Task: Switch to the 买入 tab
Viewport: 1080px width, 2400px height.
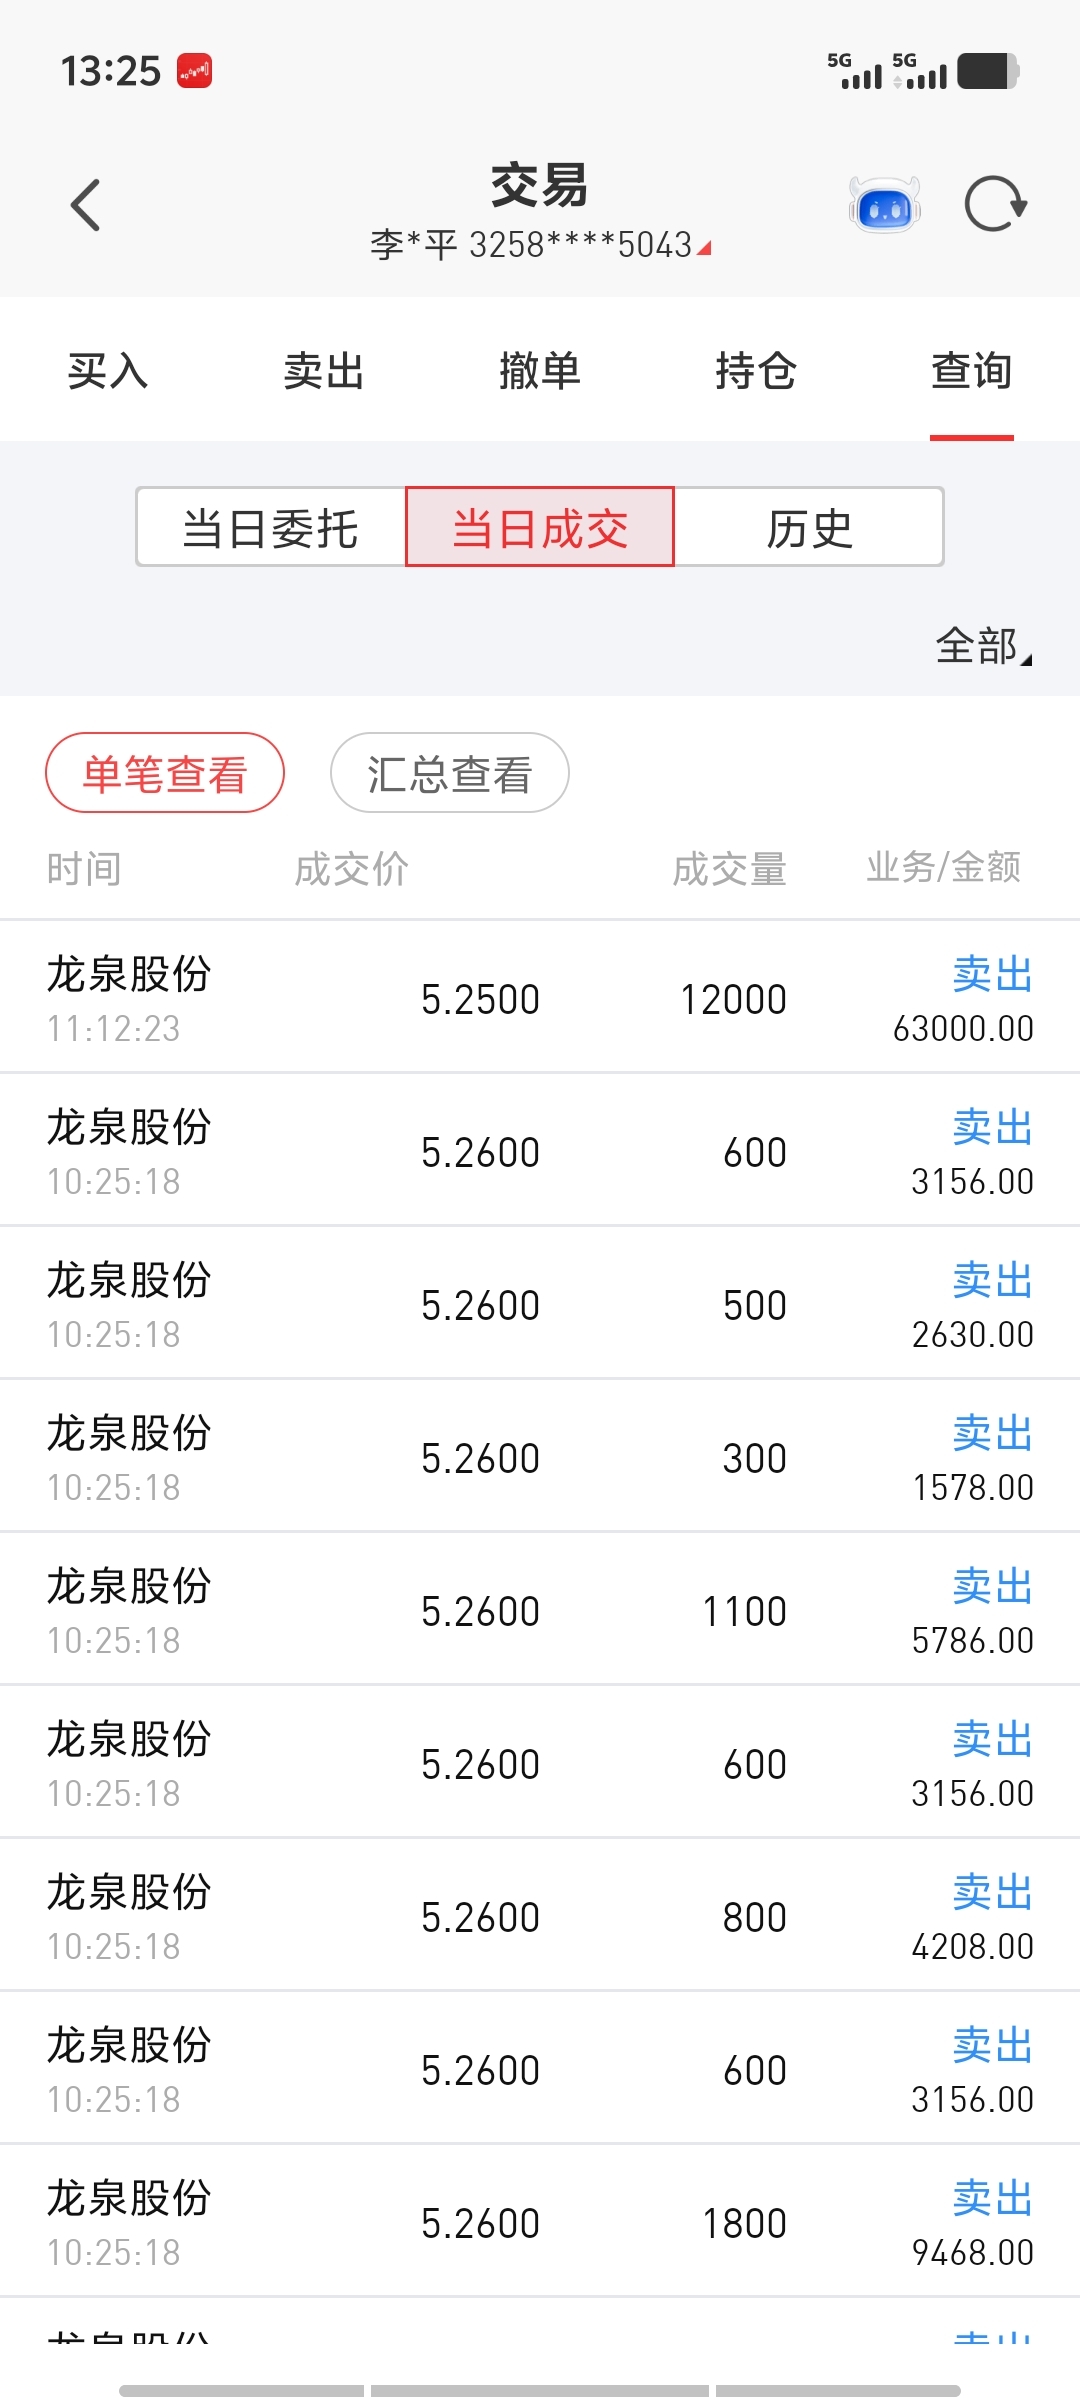Action: pos(108,371)
